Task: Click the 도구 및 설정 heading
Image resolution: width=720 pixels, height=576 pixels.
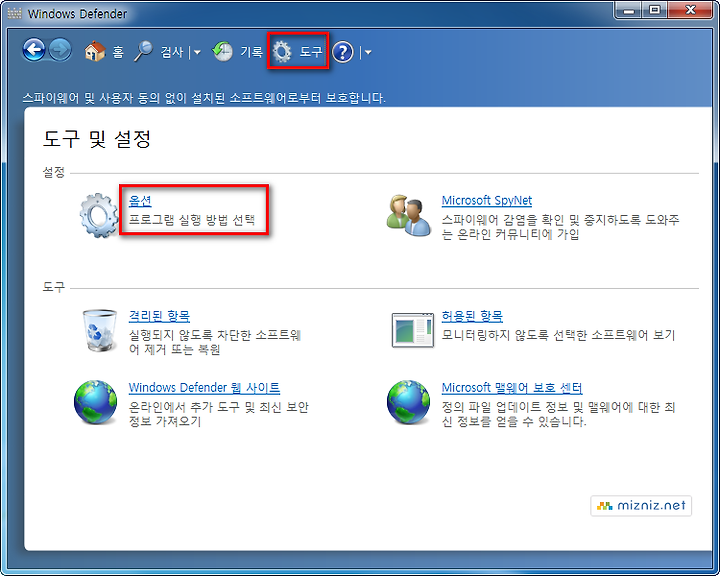Action: 97,139
